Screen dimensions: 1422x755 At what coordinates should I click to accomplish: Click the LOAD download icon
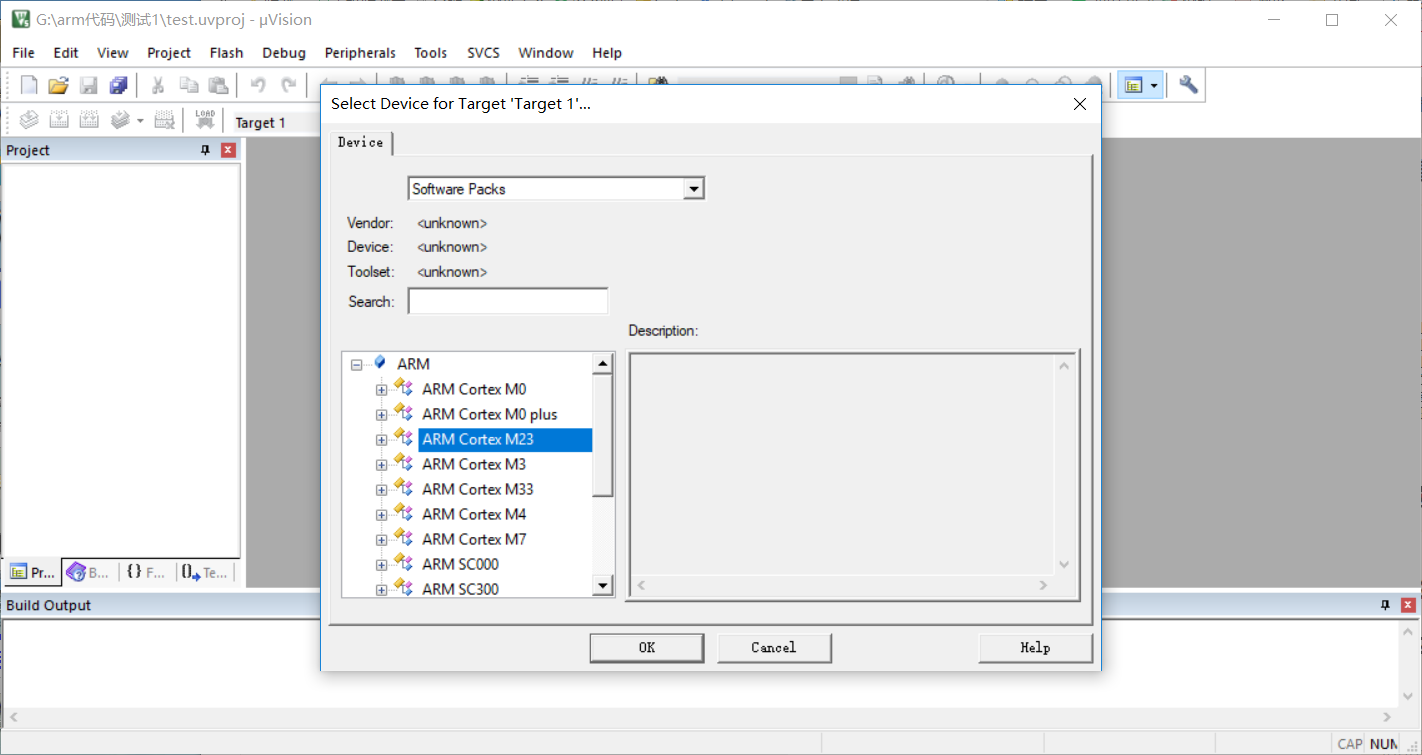205,121
